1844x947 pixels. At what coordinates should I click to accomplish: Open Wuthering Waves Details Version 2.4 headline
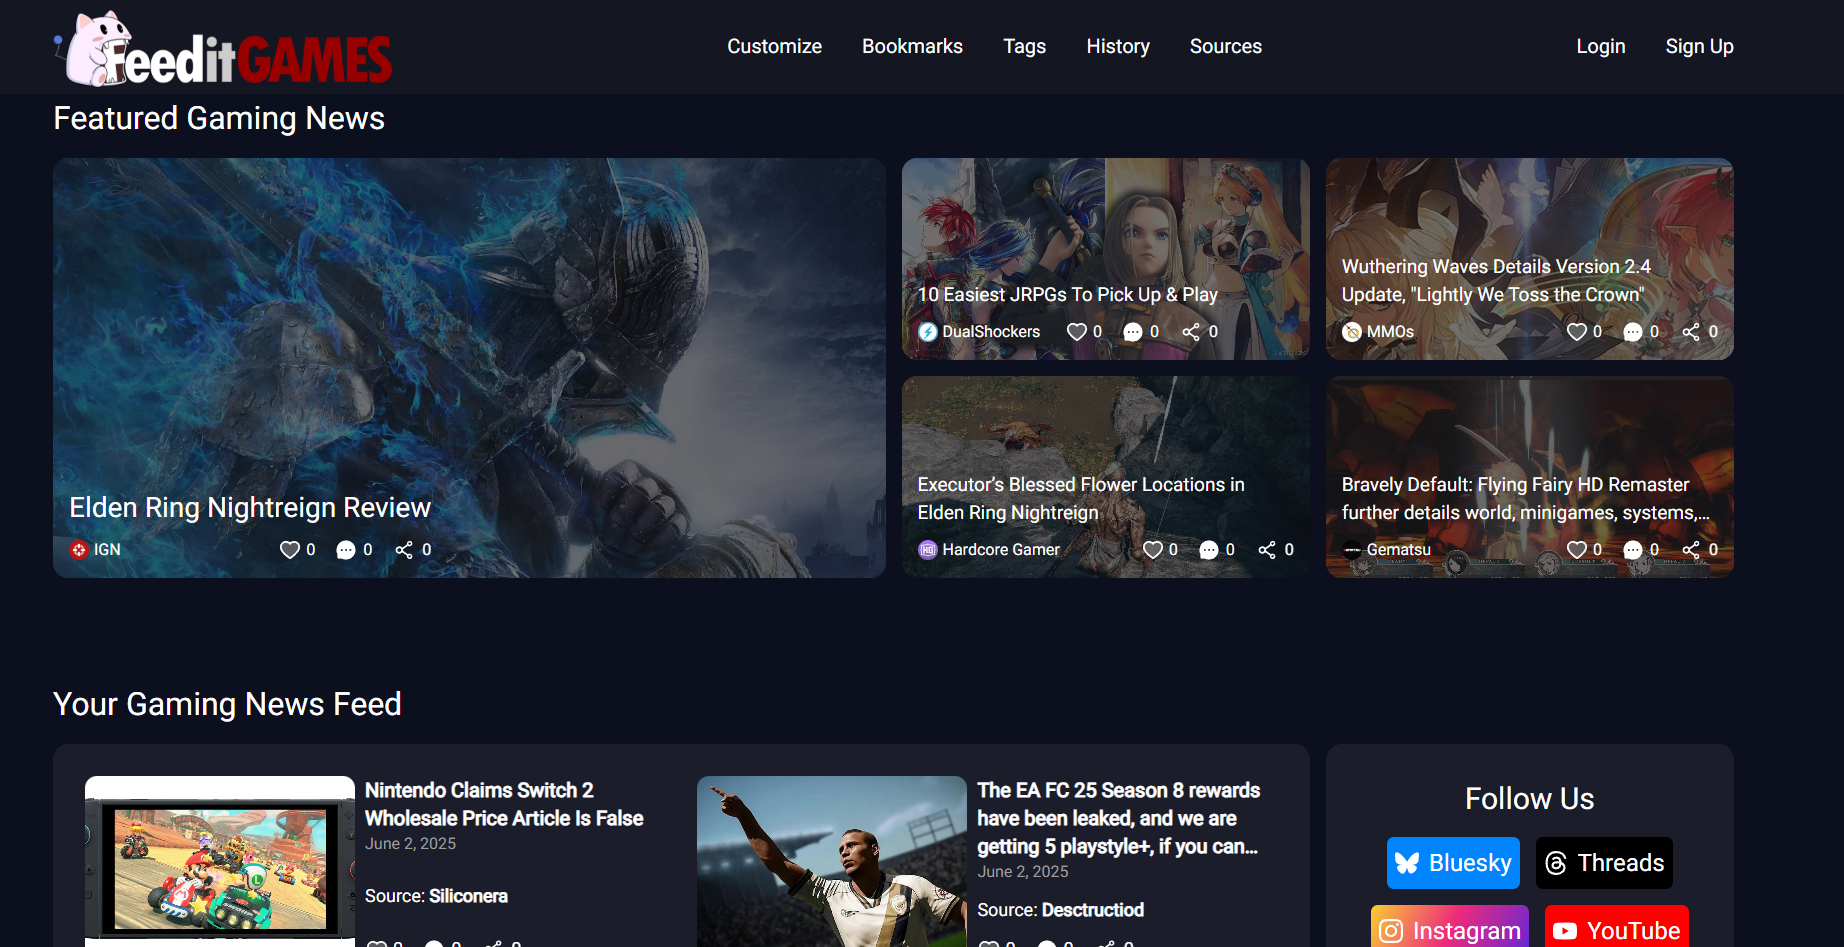tap(1496, 281)
